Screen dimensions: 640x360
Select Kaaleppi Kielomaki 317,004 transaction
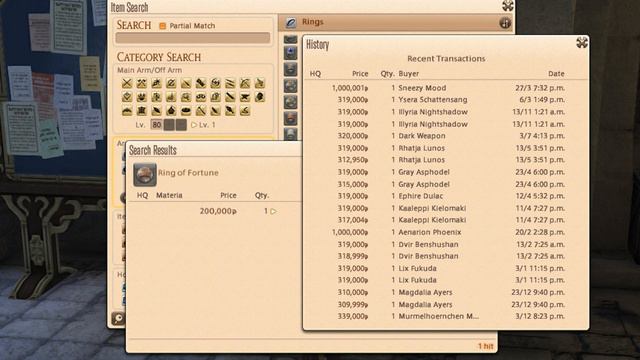pyautogui.click(x=445, y=220)
